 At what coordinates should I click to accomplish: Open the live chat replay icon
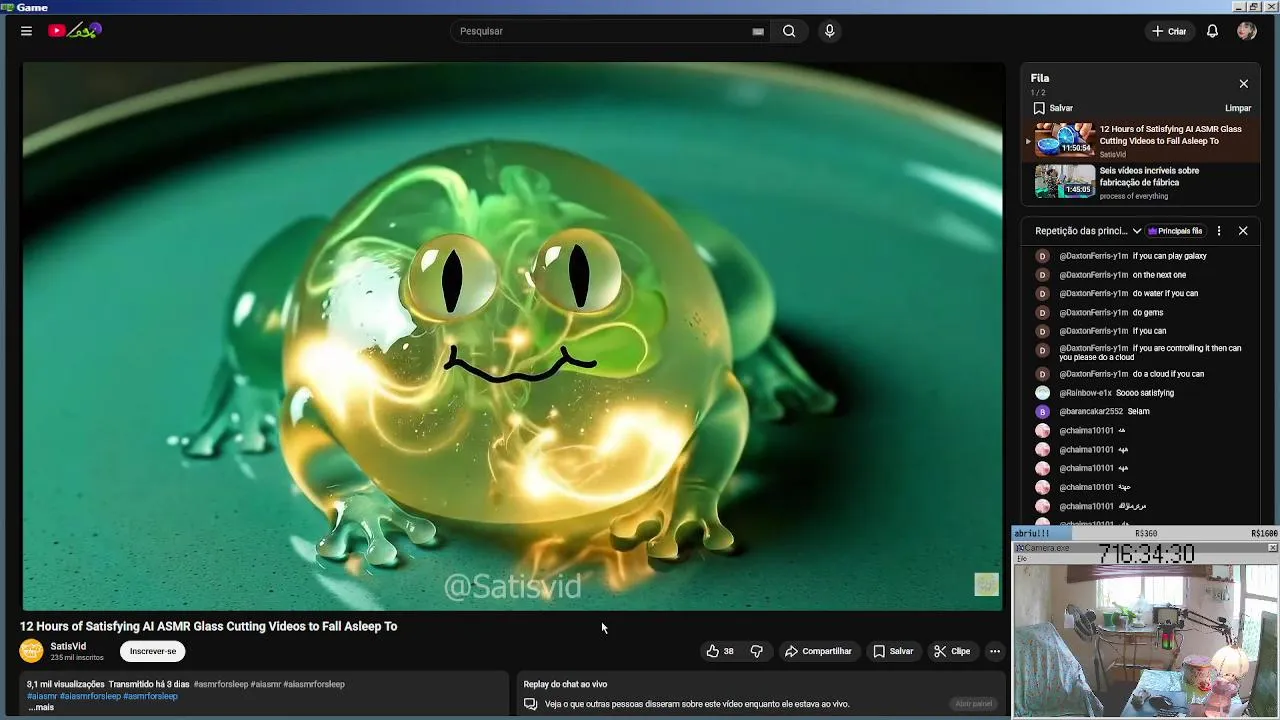[x=530, y=704]
